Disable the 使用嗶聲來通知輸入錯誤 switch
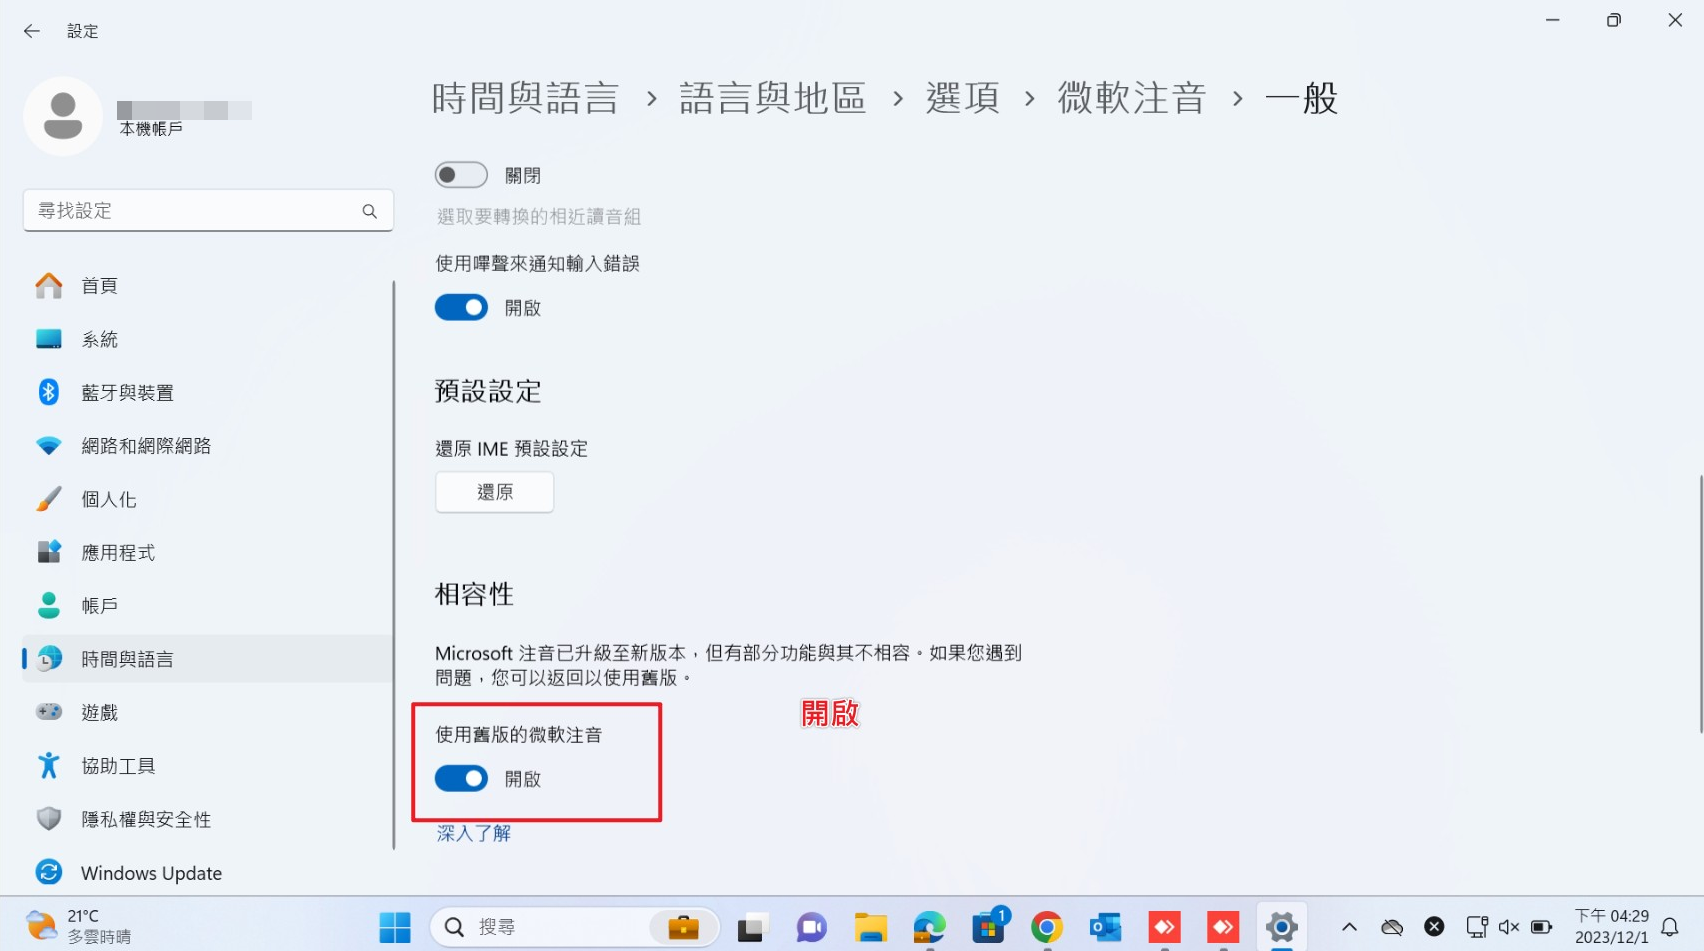The image size is (1704, 951). (x=461, y=307)
